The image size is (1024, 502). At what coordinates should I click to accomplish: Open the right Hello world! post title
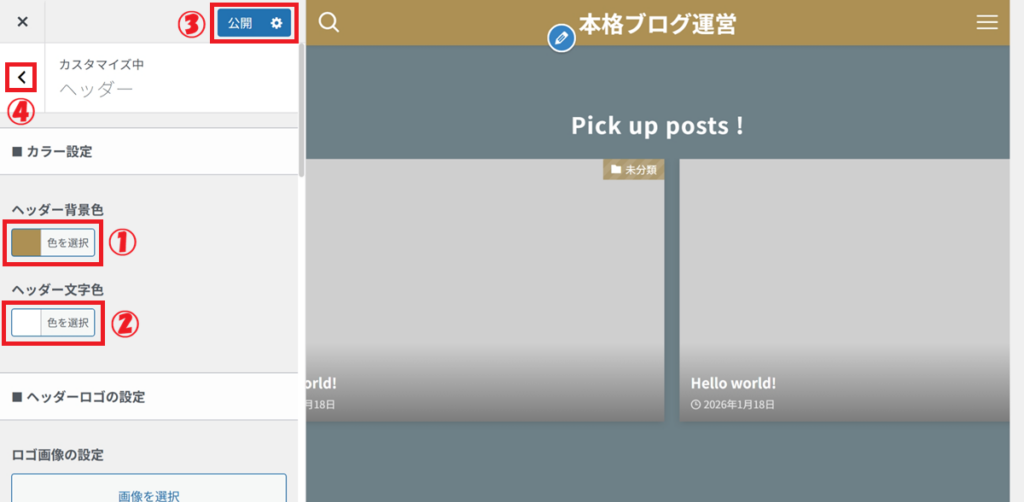pos(733,383)
